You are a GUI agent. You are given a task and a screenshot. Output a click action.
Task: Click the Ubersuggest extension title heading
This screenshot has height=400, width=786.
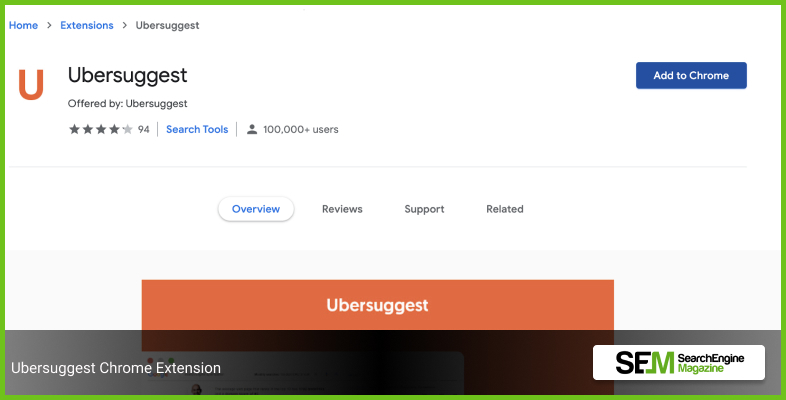click(x=127, y=76)
